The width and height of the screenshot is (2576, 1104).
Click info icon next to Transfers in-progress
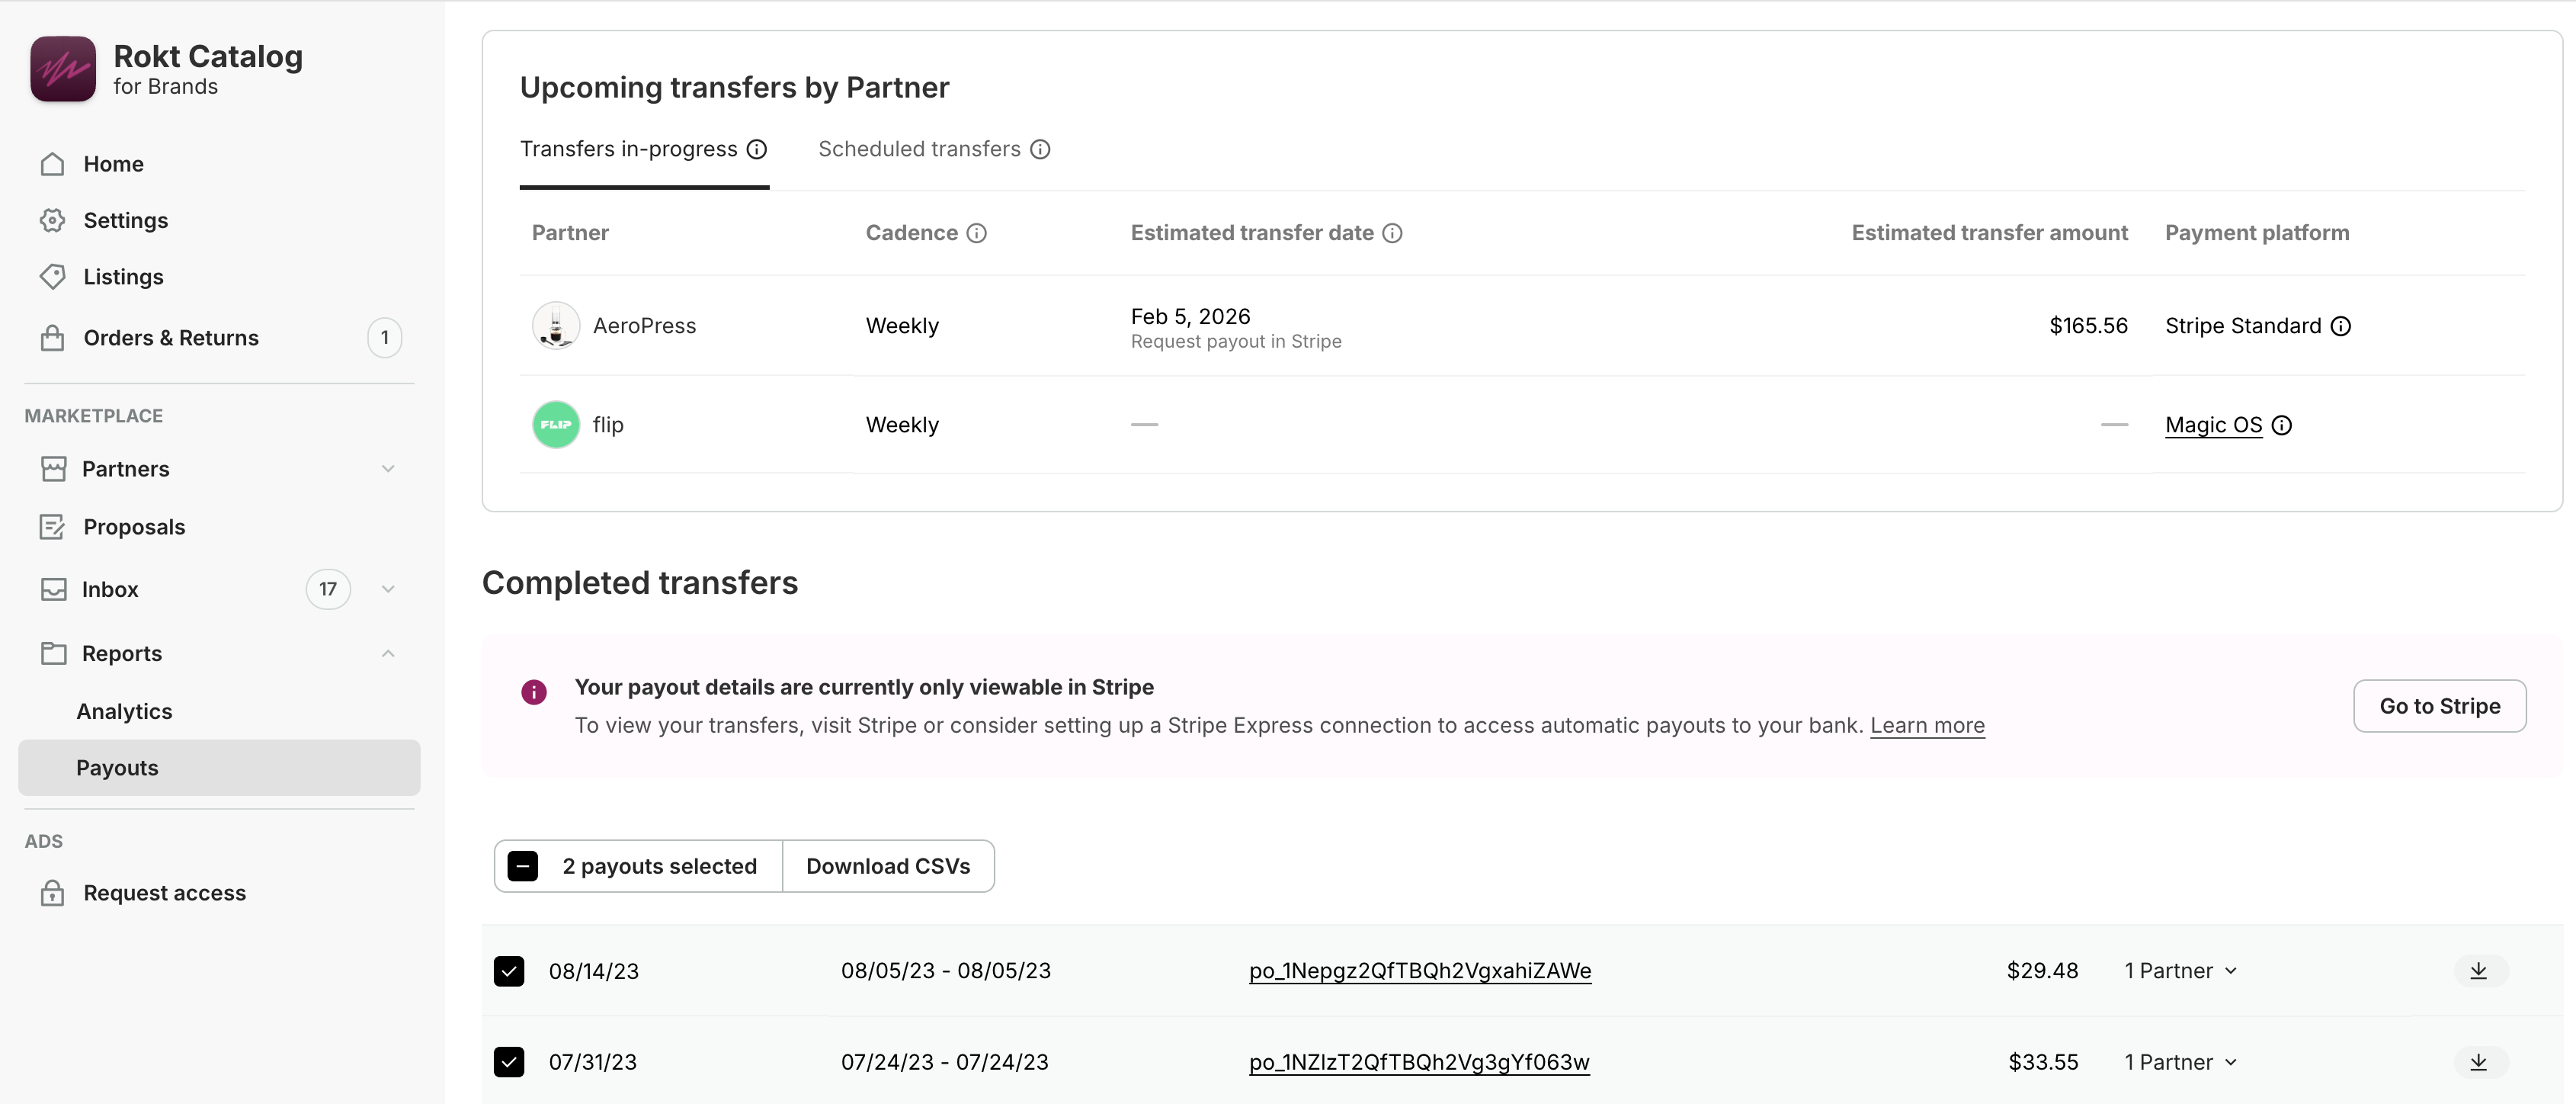tap(757, 149)
